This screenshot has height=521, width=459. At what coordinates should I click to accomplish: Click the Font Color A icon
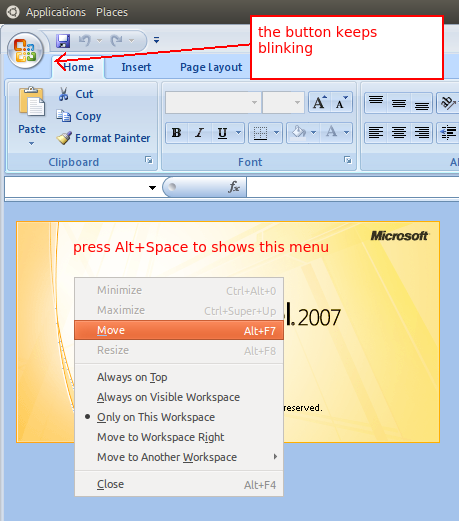(x=331, y=133)
